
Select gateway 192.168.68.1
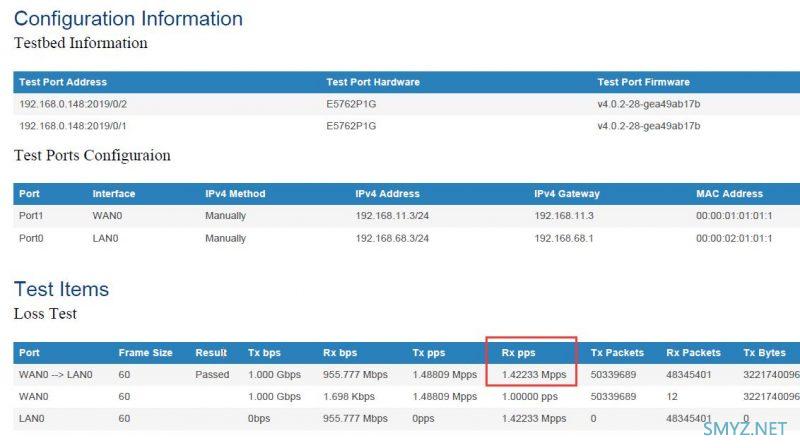tap(564, 238)
